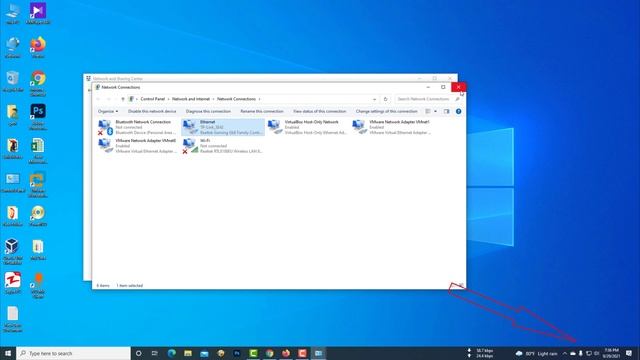Close the Network Connections window
The image size is (640, 360).
click(x=458, y=87)
